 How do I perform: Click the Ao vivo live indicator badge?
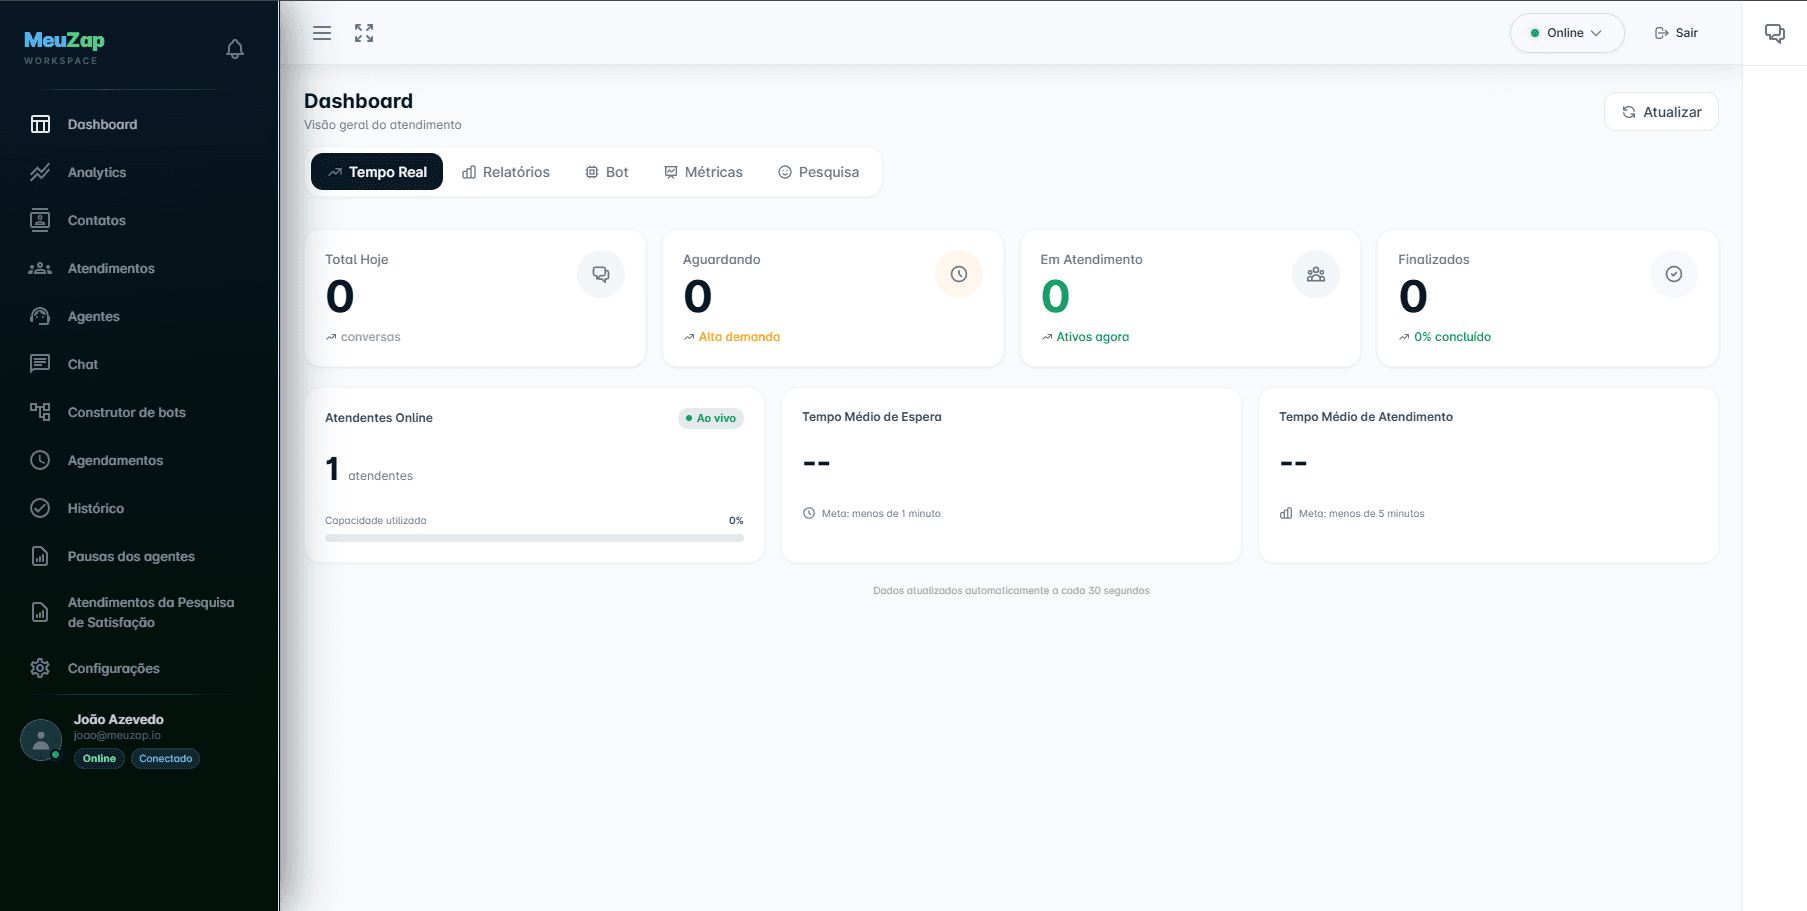click(x=711, y=418)
